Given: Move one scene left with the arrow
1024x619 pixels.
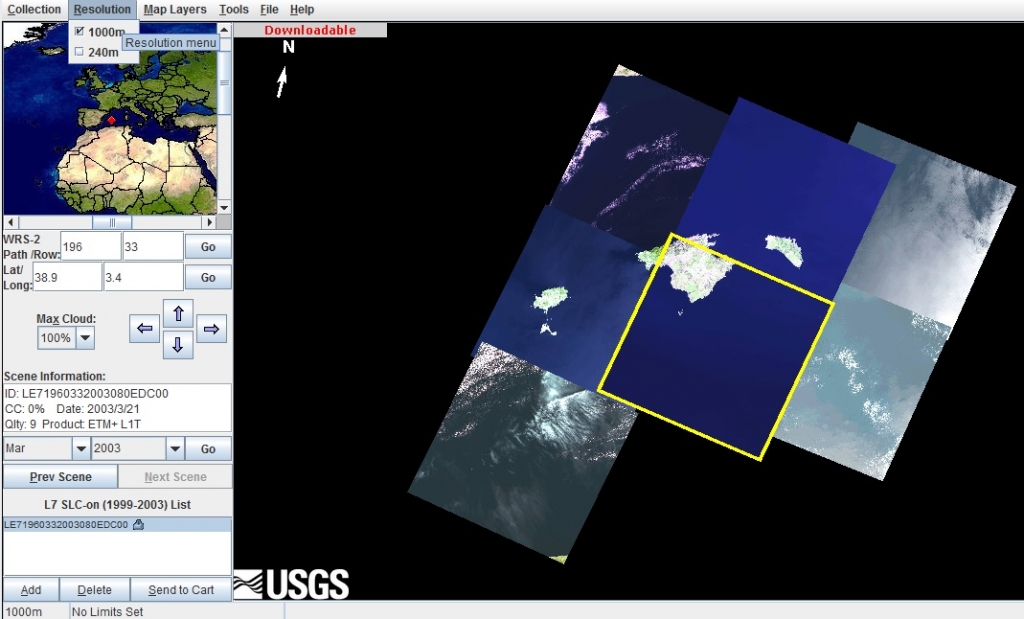Looking at the screenshot, I should [145, 328].
